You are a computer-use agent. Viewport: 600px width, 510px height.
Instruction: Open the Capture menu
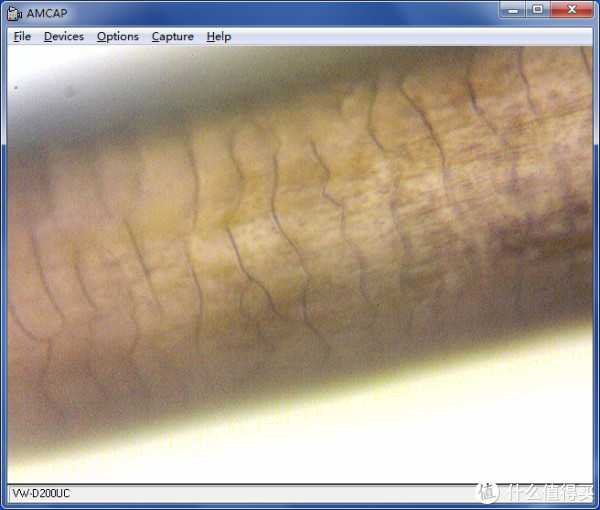(173, 37)
